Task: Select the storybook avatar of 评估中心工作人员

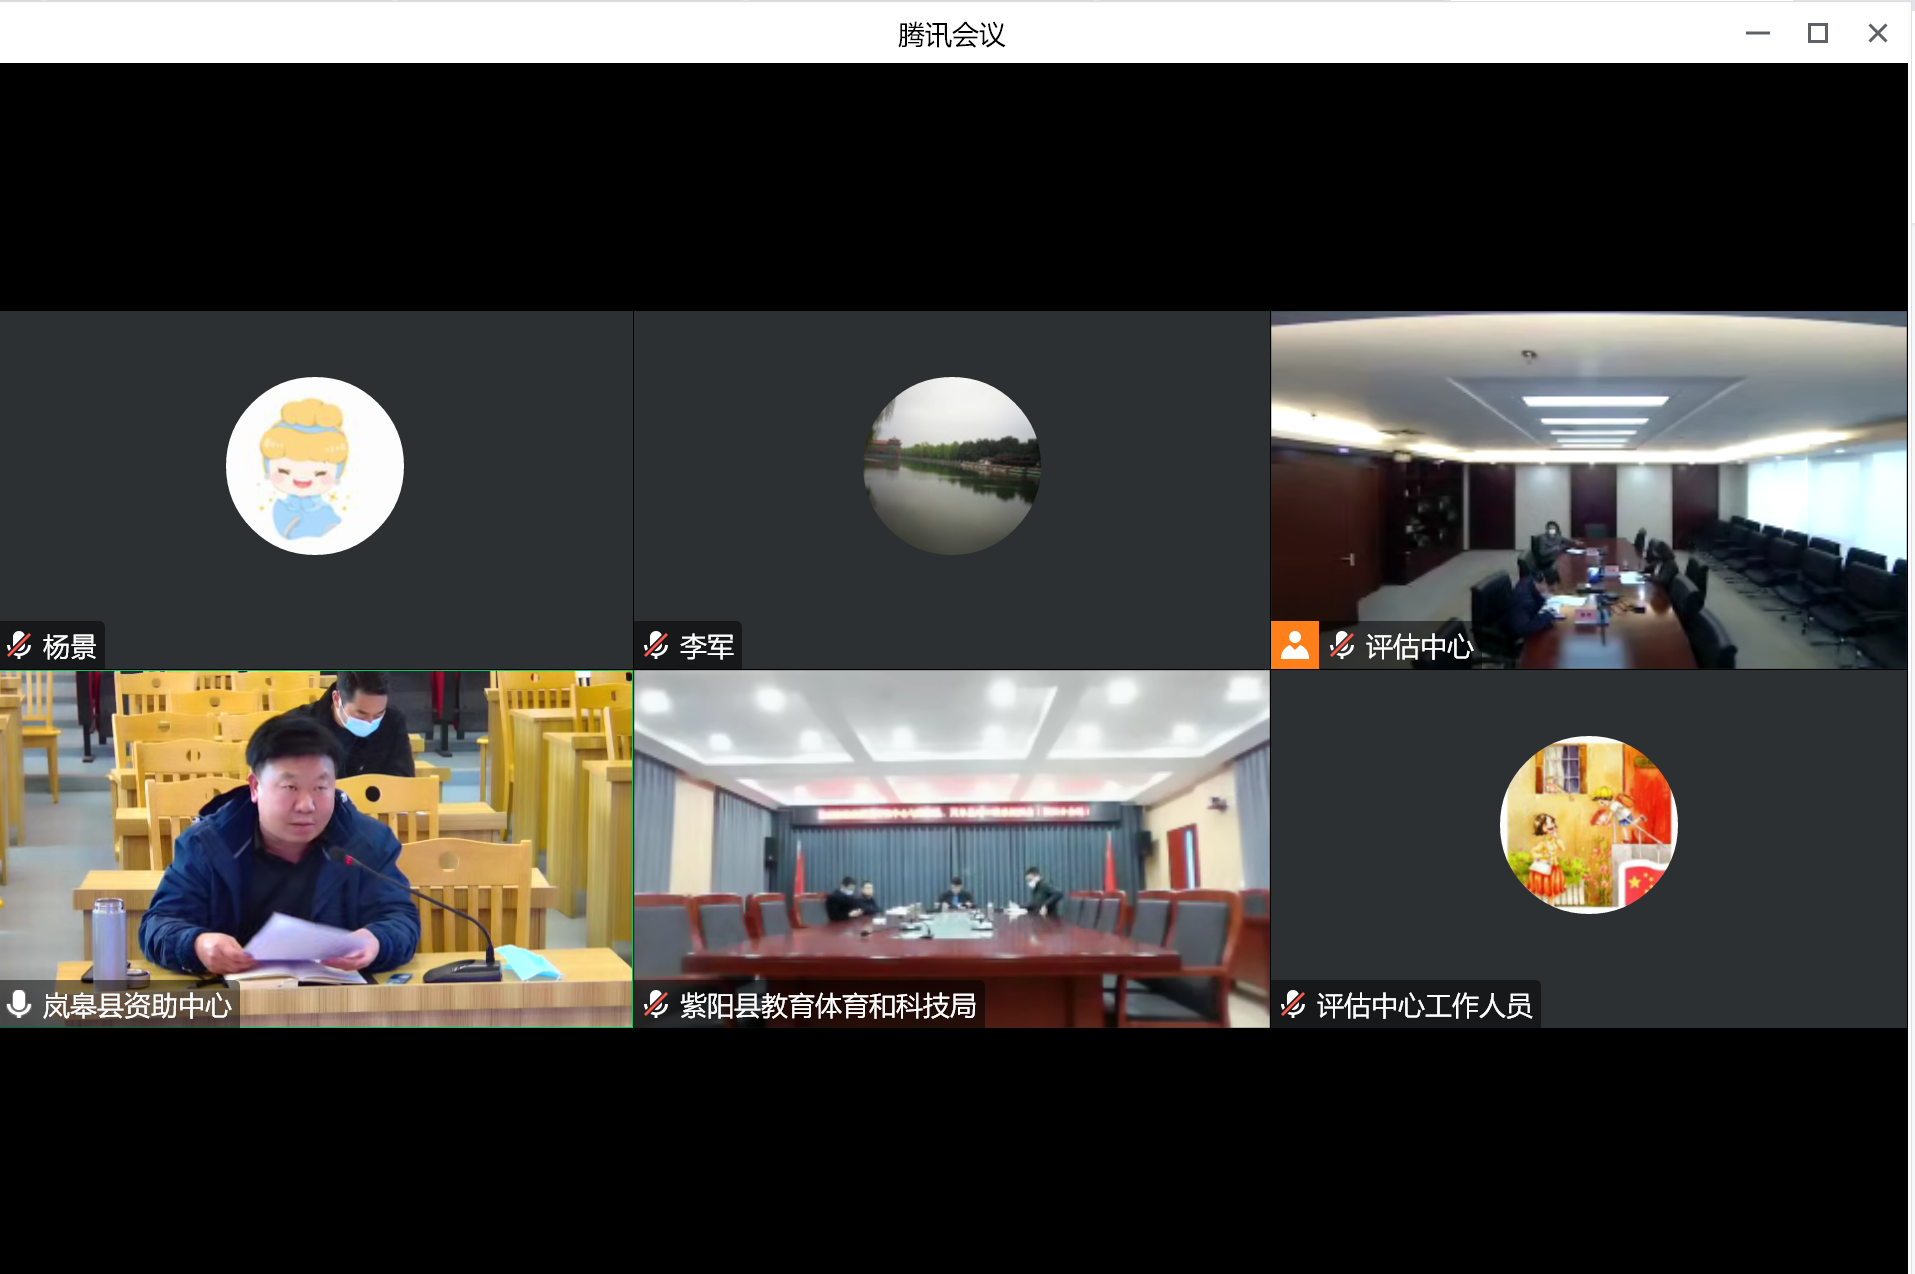Action: click(1589, 825)
